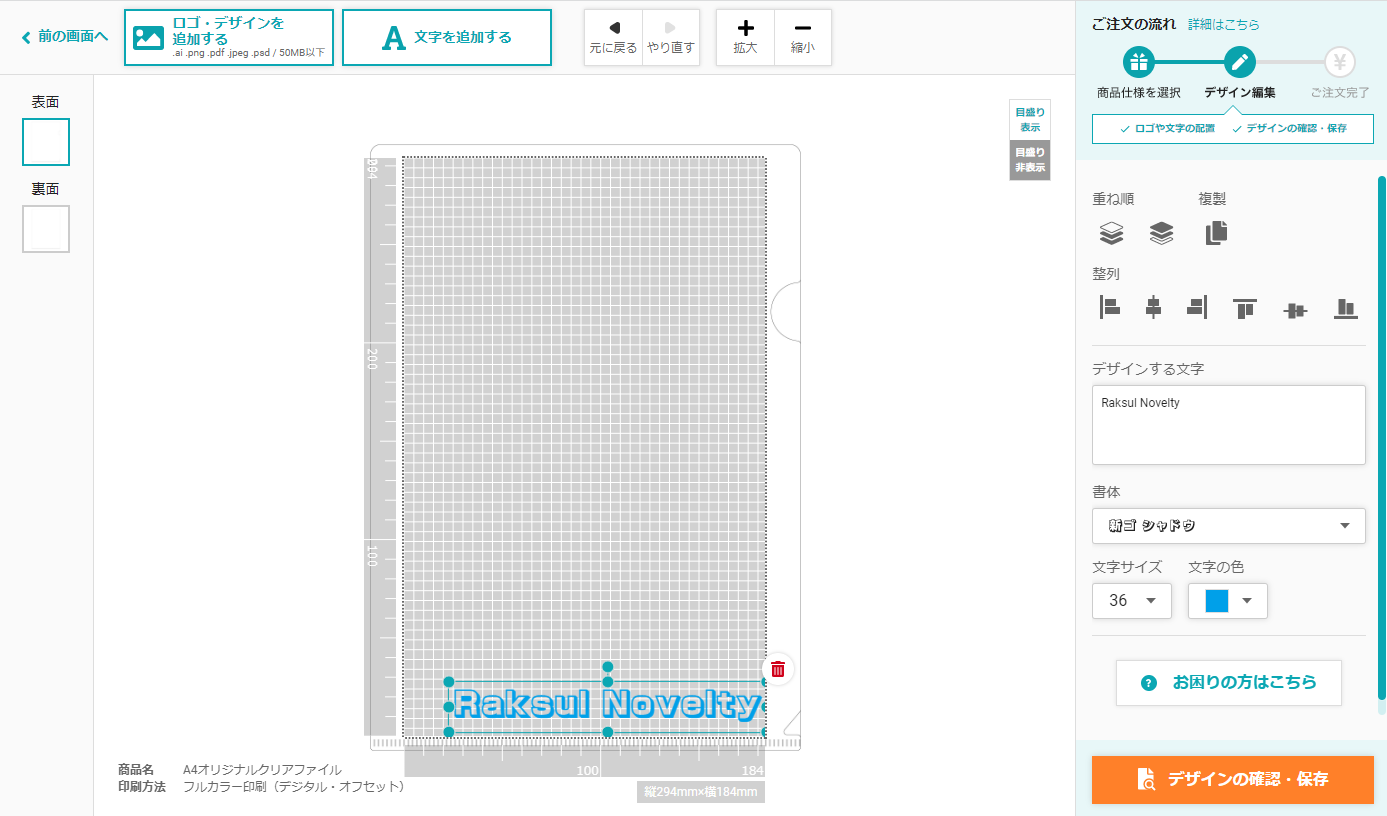Redo with やり直す button
The width and height of the screenshot is (1387, 816).
671,38
